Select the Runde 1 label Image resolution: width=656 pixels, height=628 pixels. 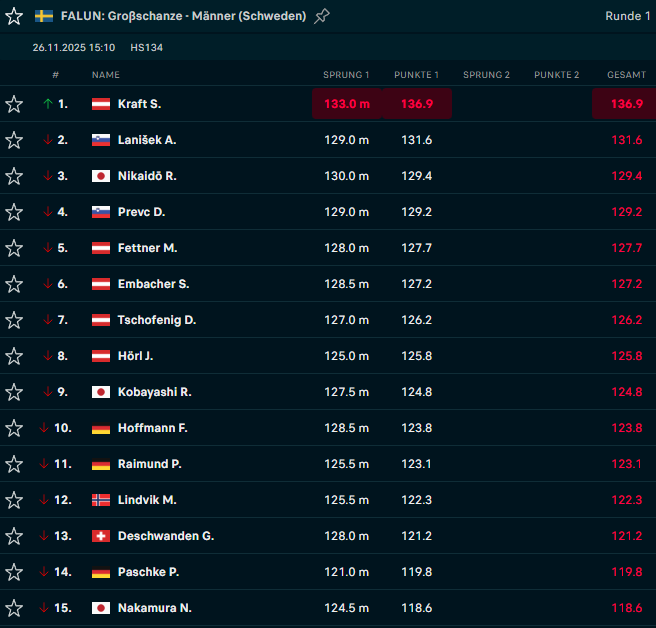pyautogui.click(x=627, y=16)
